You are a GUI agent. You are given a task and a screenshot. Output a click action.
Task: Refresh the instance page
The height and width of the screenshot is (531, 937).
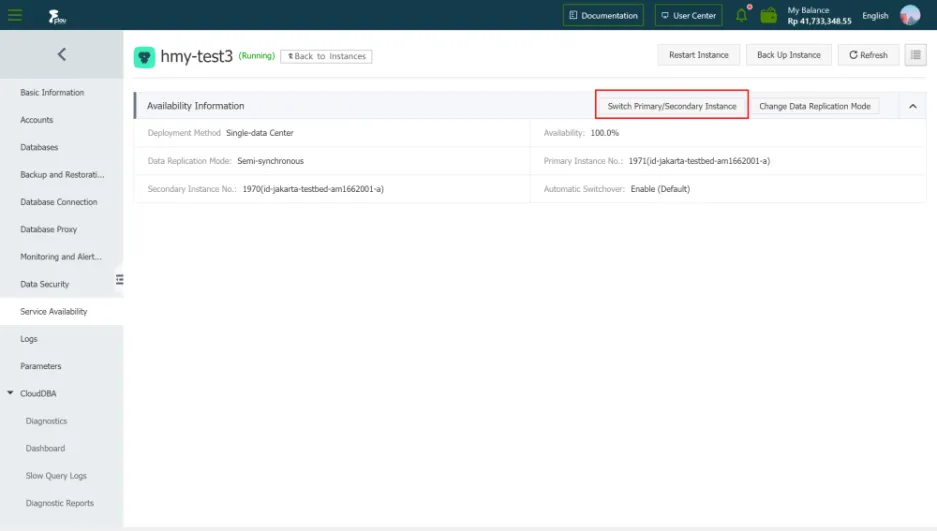tap(868, 55)
